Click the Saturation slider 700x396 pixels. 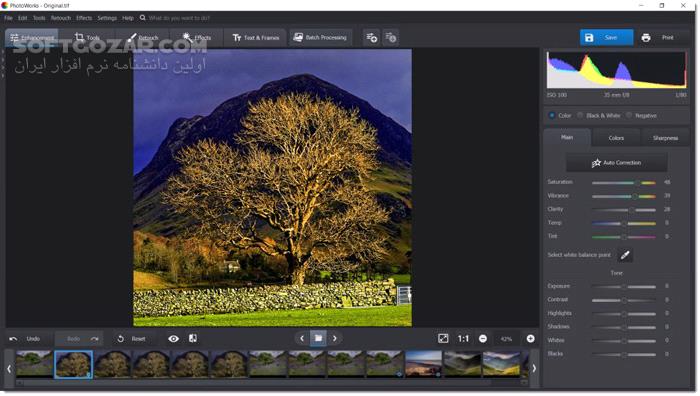click(624, 183)
